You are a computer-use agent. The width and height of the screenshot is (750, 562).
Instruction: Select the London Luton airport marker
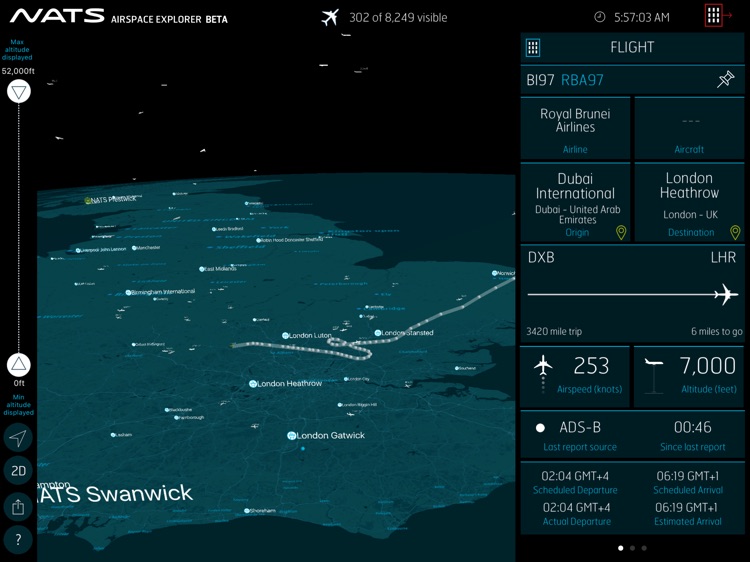point(285,335)
